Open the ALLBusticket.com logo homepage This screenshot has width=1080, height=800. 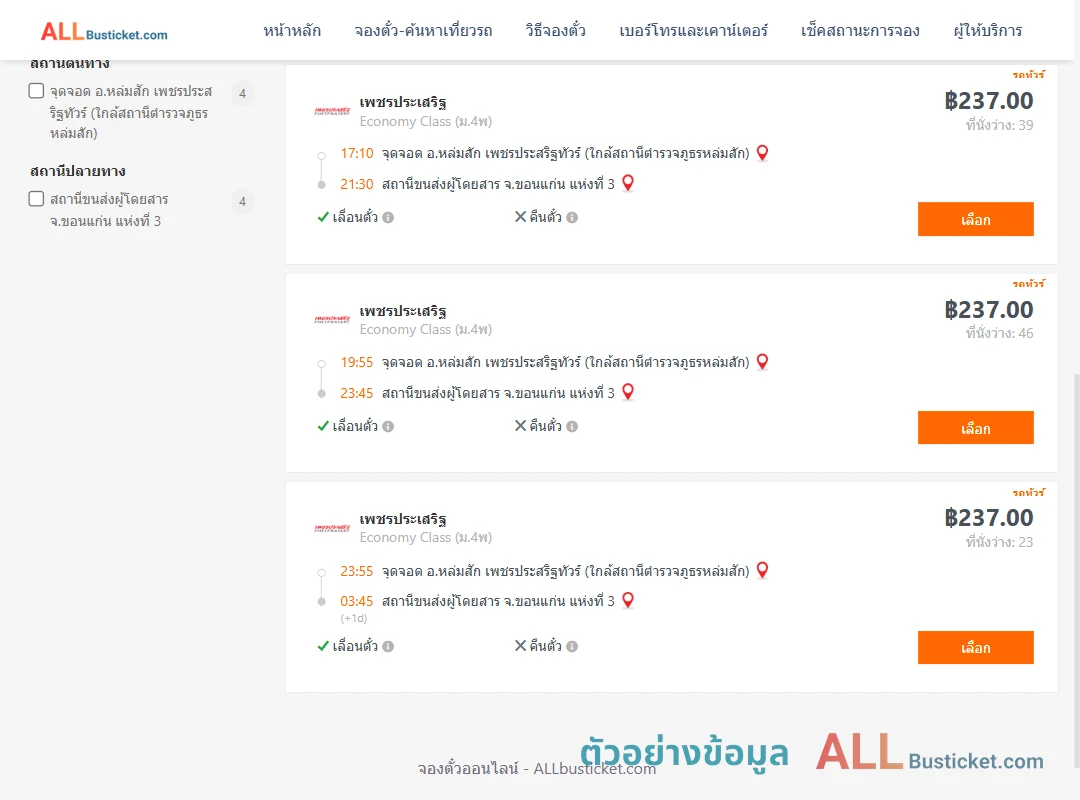[104, 32]
